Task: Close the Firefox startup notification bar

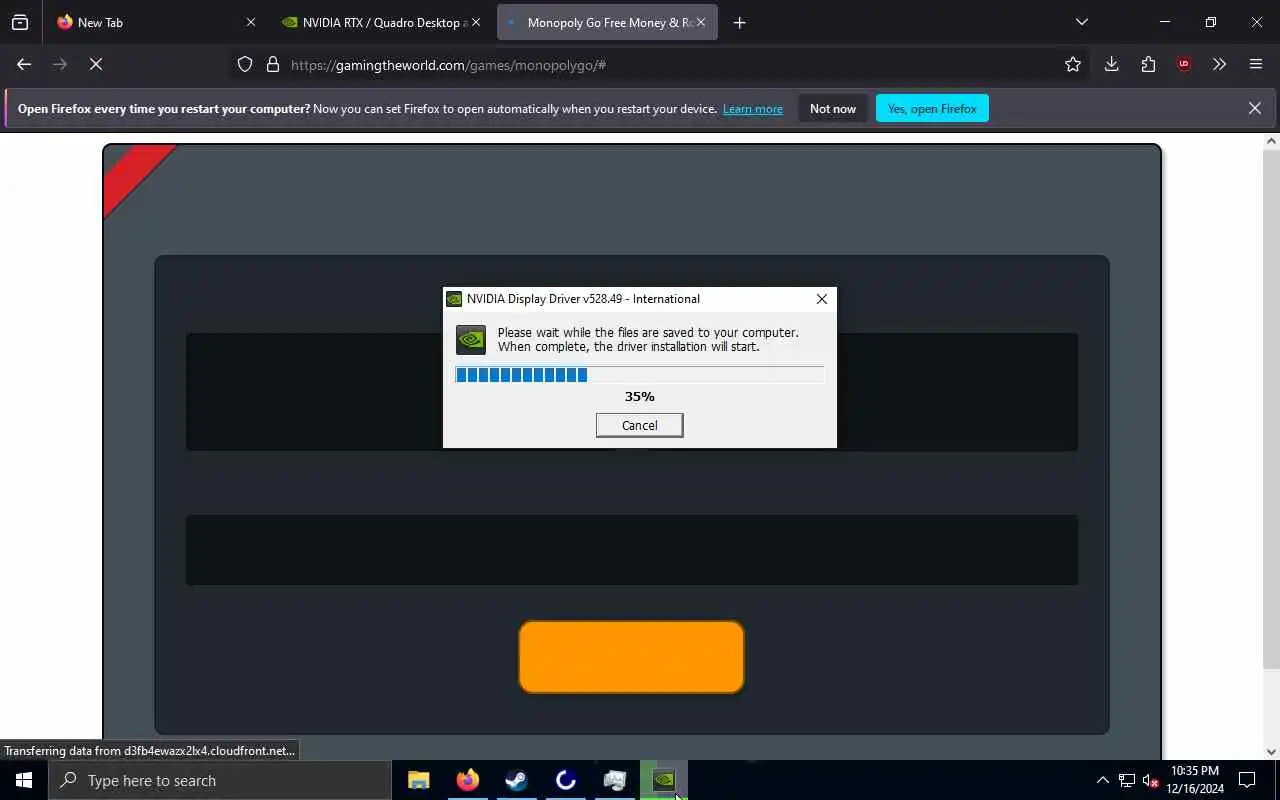Action: [x=1255, y=108]
